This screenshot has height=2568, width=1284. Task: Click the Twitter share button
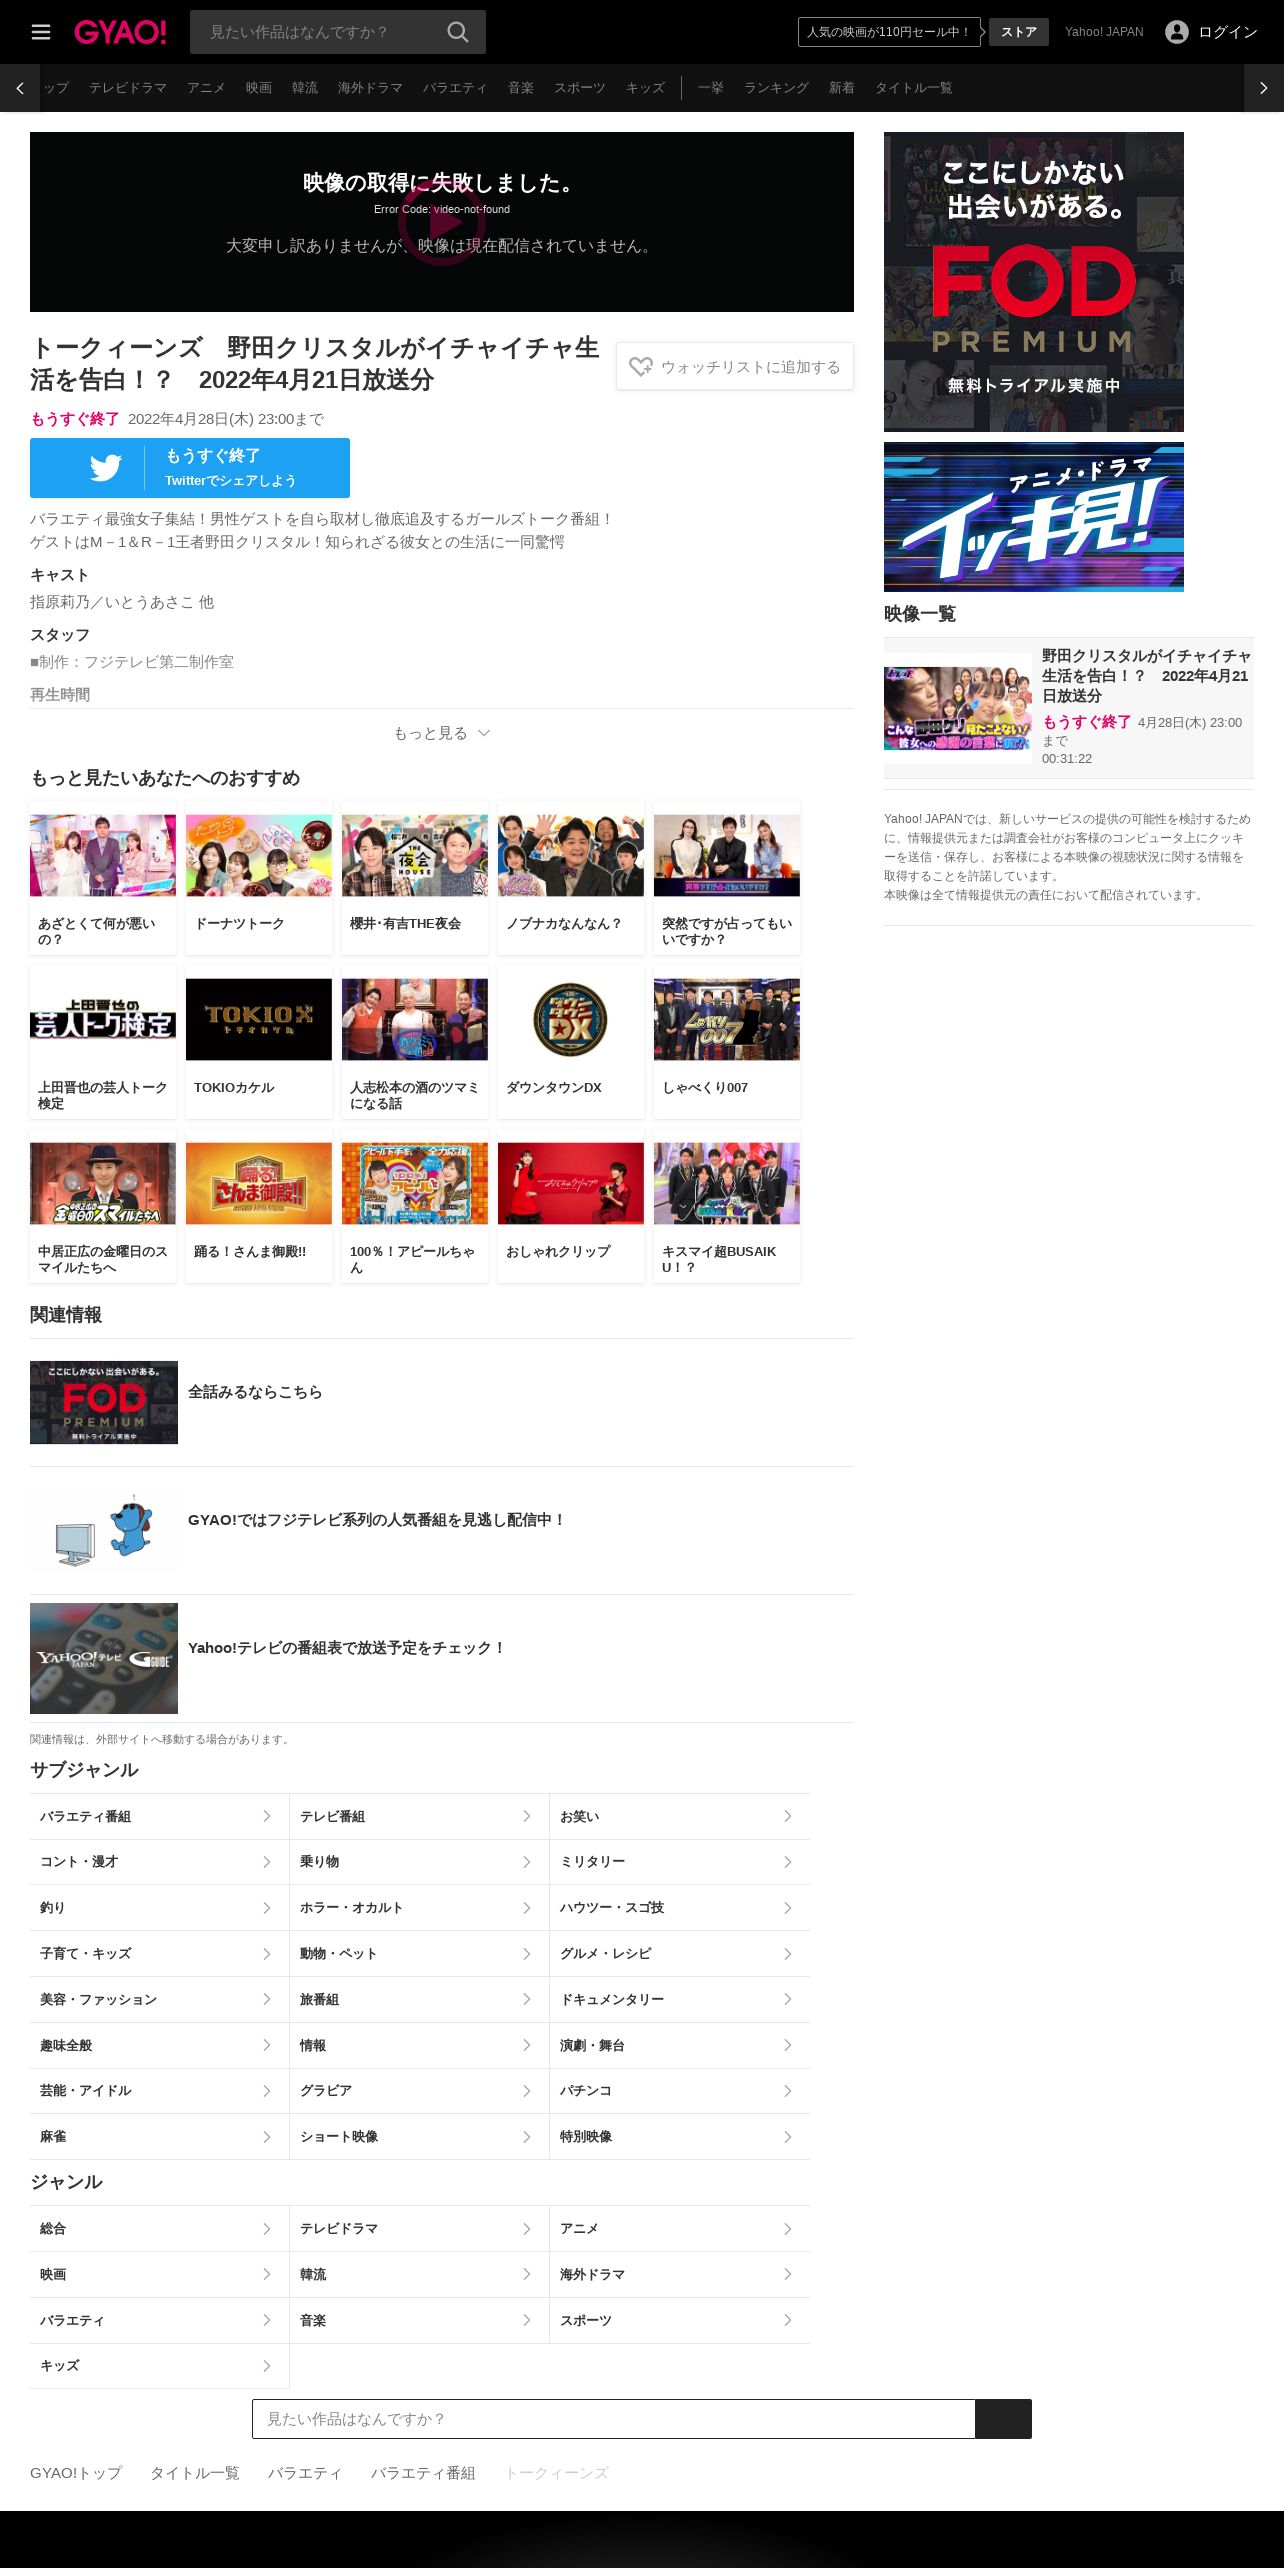point(190,468)
